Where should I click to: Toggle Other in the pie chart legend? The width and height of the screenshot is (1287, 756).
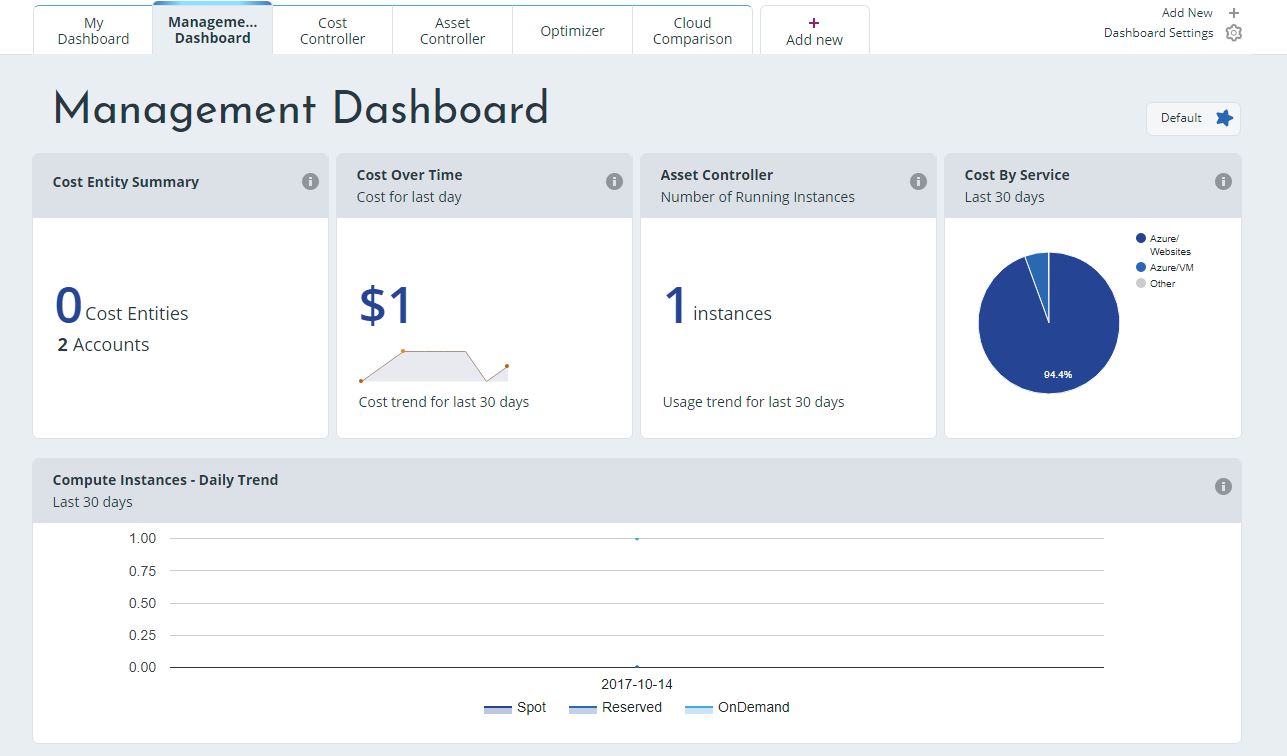(1161, 283)
